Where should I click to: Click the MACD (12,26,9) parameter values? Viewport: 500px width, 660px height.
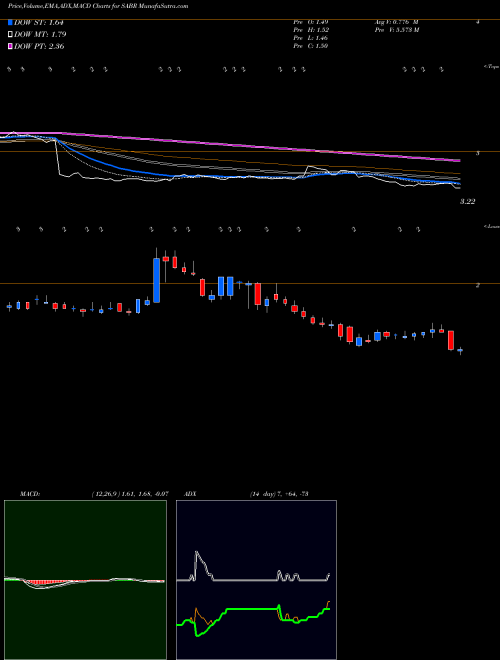130,494
